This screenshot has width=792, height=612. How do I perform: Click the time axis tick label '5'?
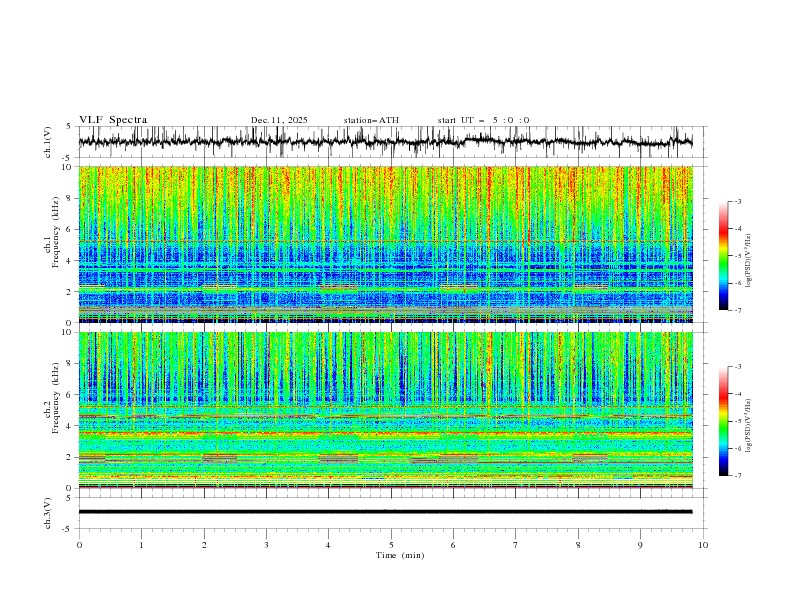coord(391,545)
